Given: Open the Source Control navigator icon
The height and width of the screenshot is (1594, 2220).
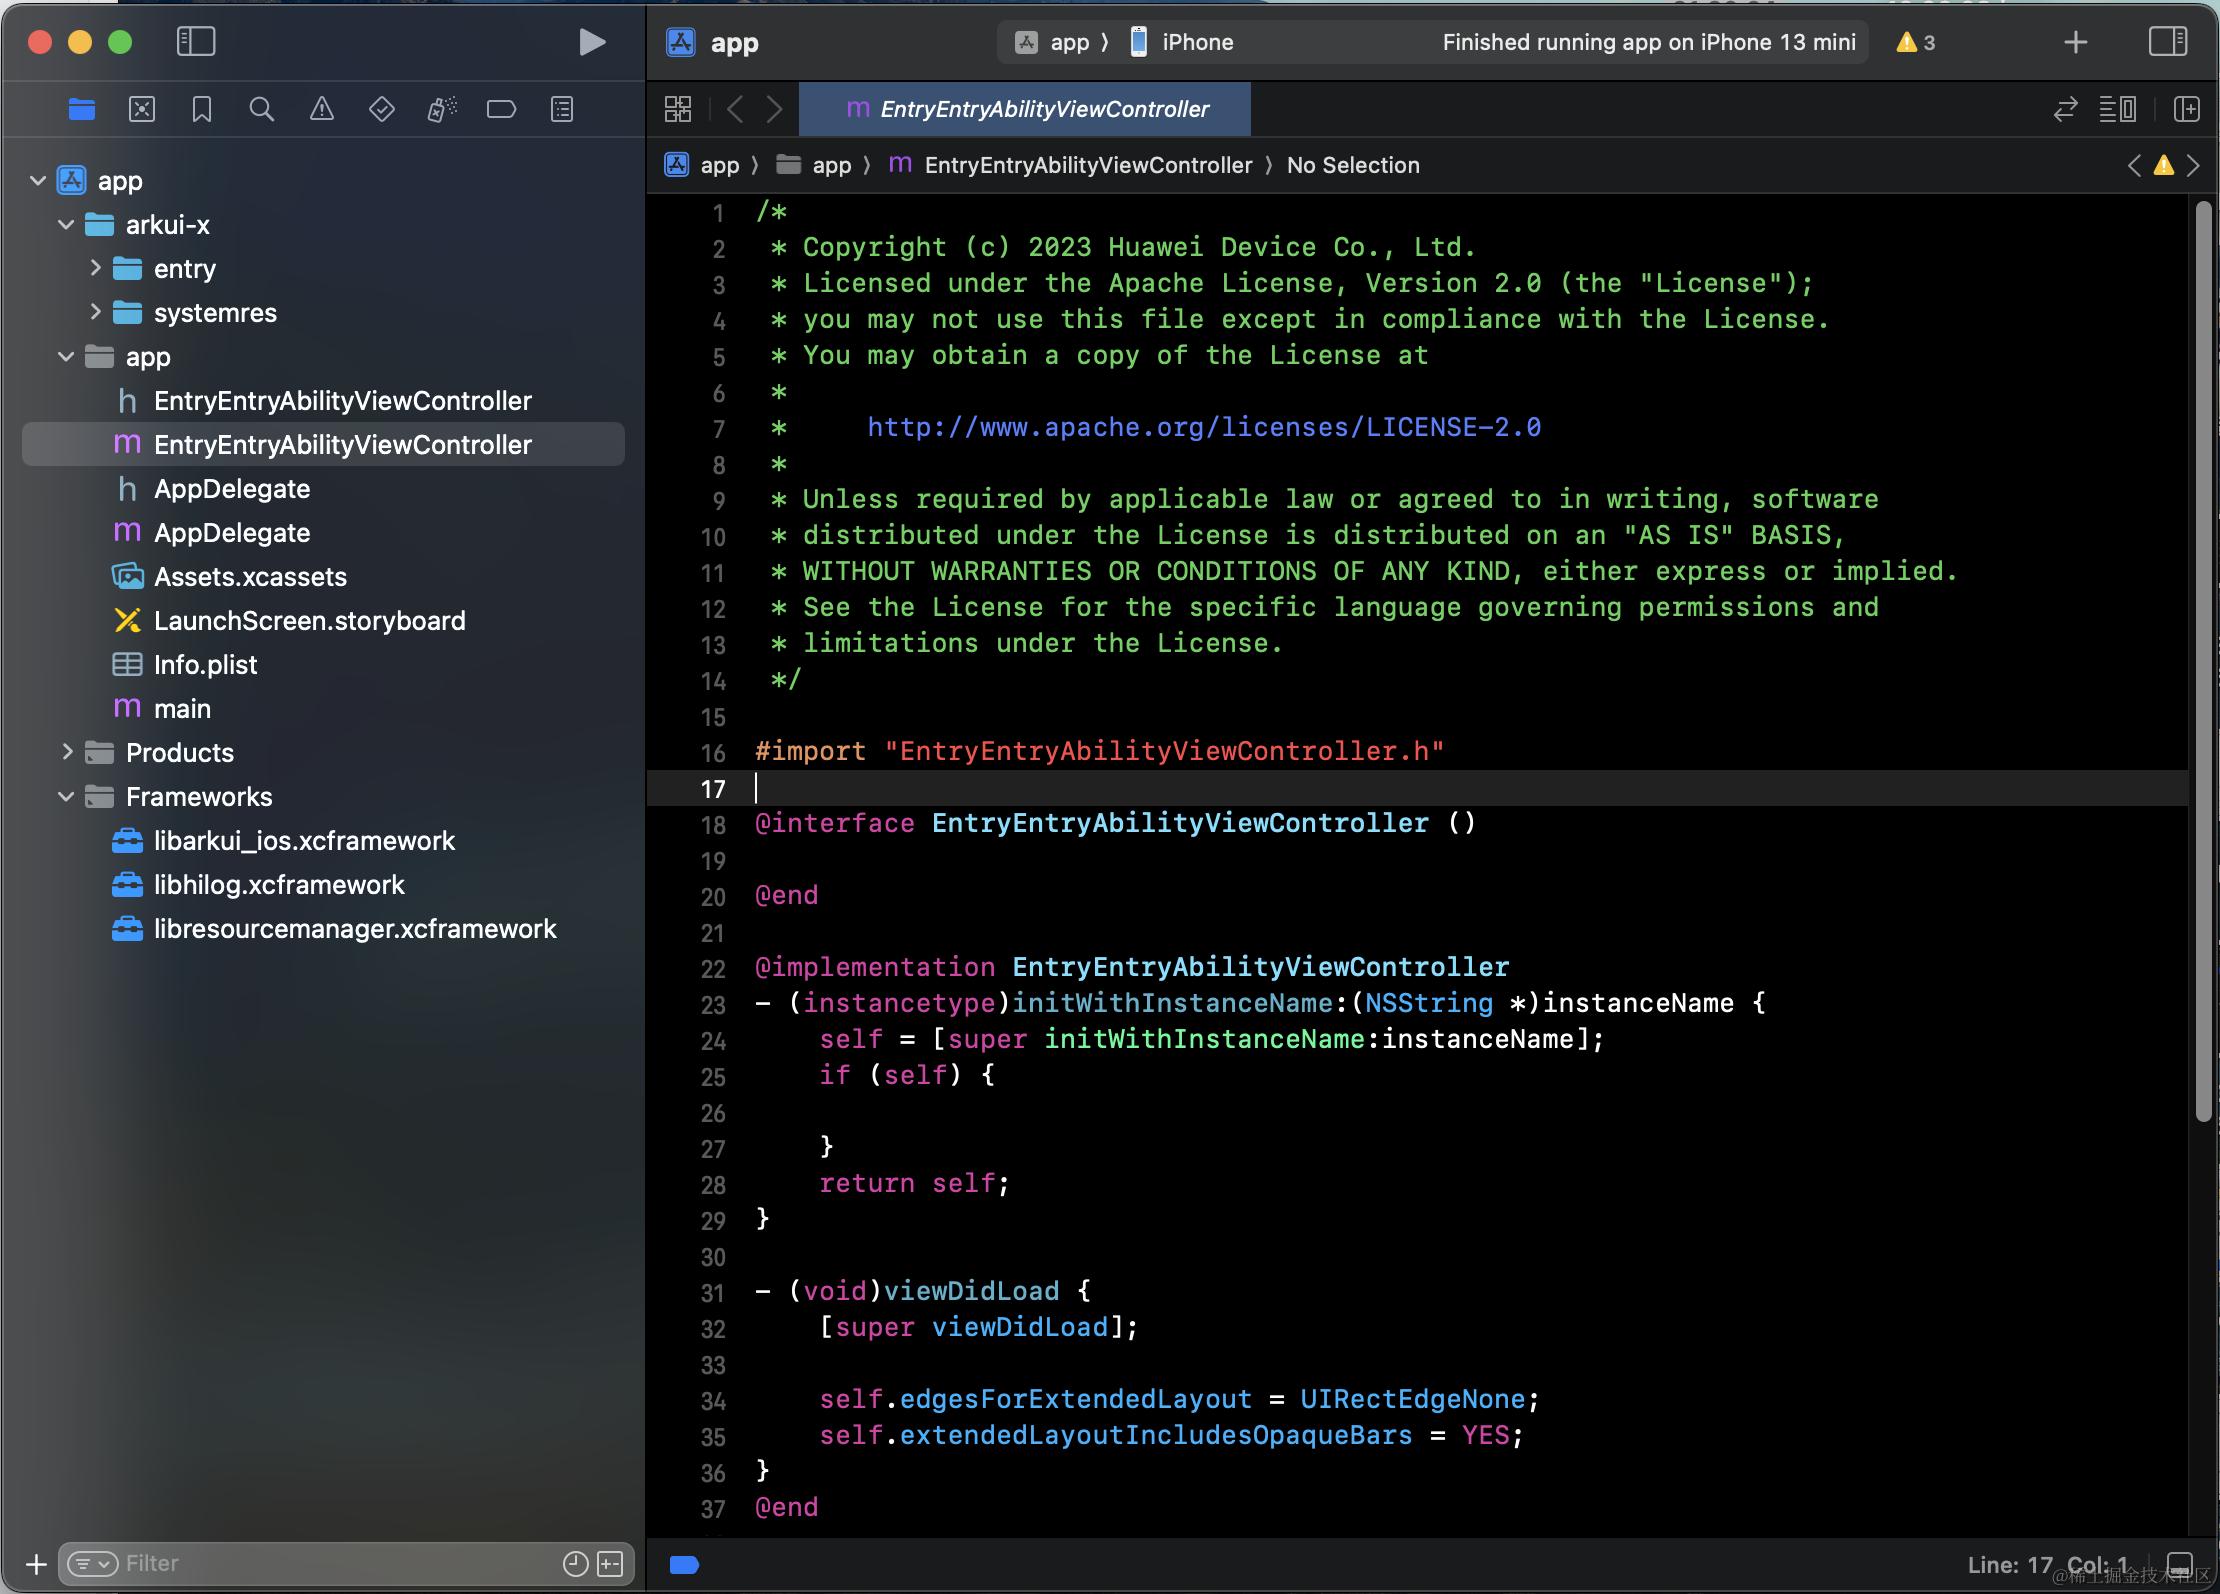Looking at the screenshot, I should (142, 109).
